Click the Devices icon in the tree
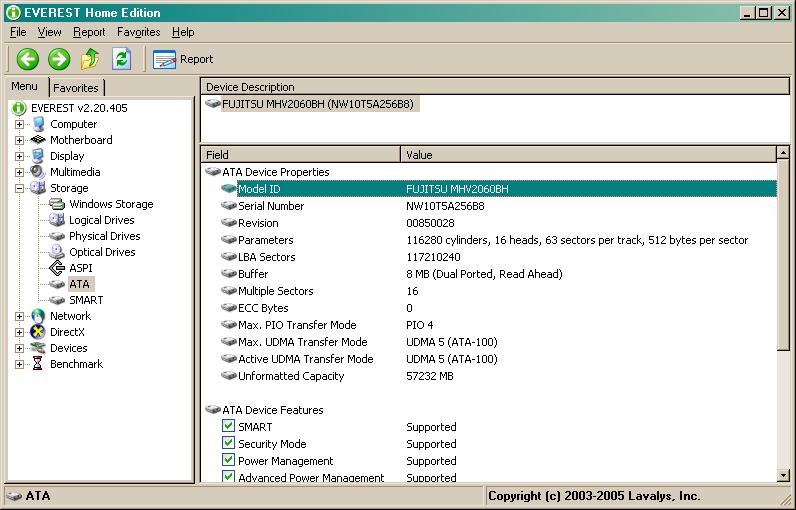The height and width of the screenshot is (510, 796). coord(38,348)
